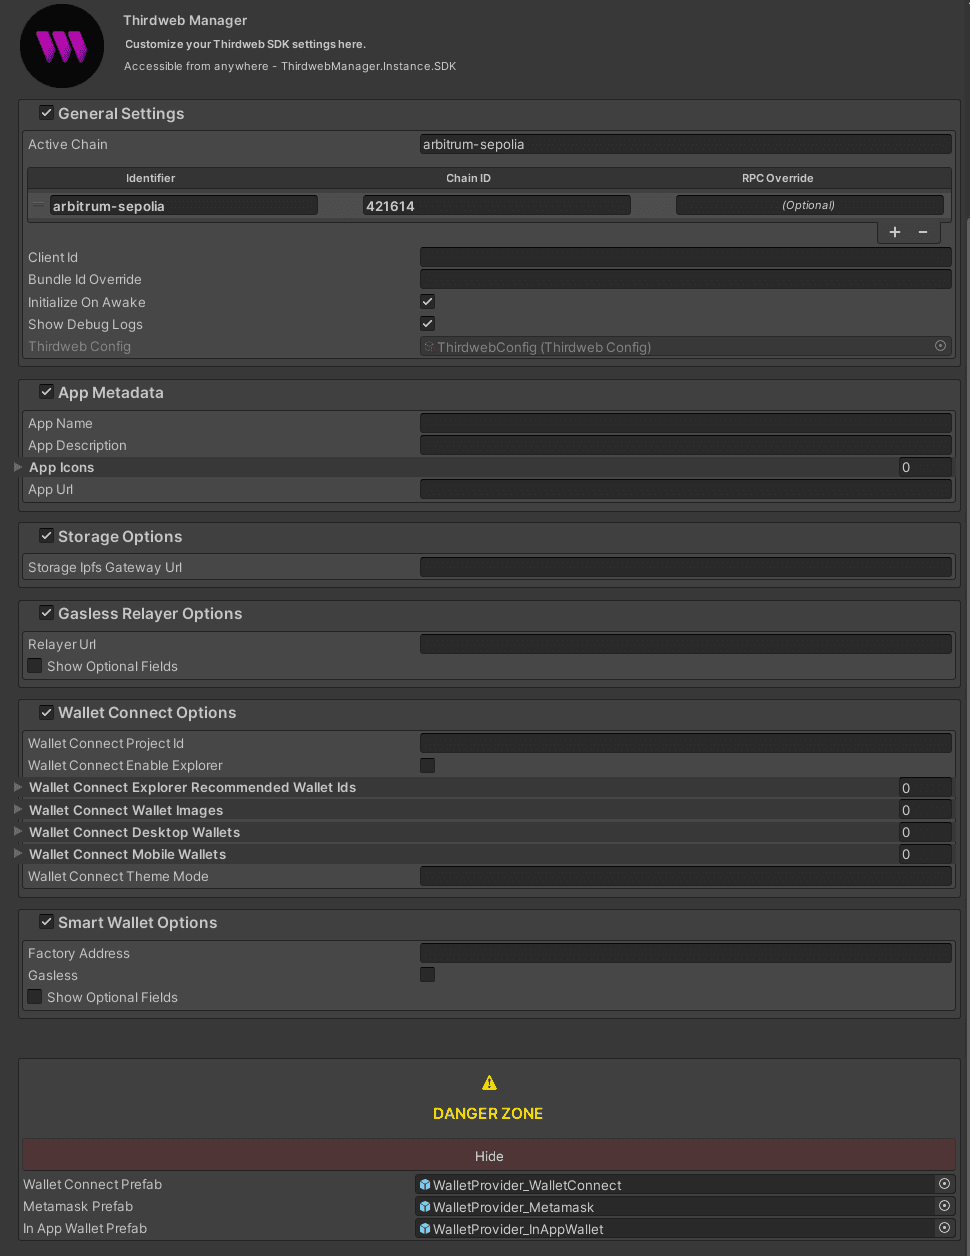
Task: Click the Active Chain input field
Action: 686,144
